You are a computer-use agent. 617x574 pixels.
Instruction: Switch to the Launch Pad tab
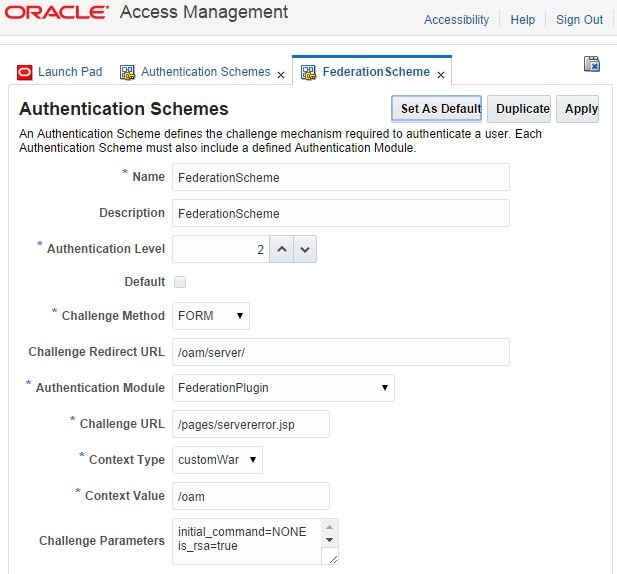point(70,72)
